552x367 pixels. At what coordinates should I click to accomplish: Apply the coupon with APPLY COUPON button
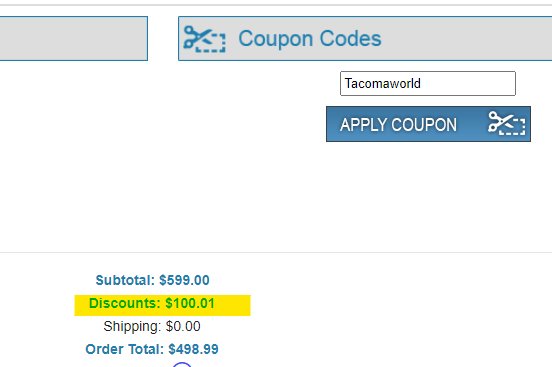(428, 124)
